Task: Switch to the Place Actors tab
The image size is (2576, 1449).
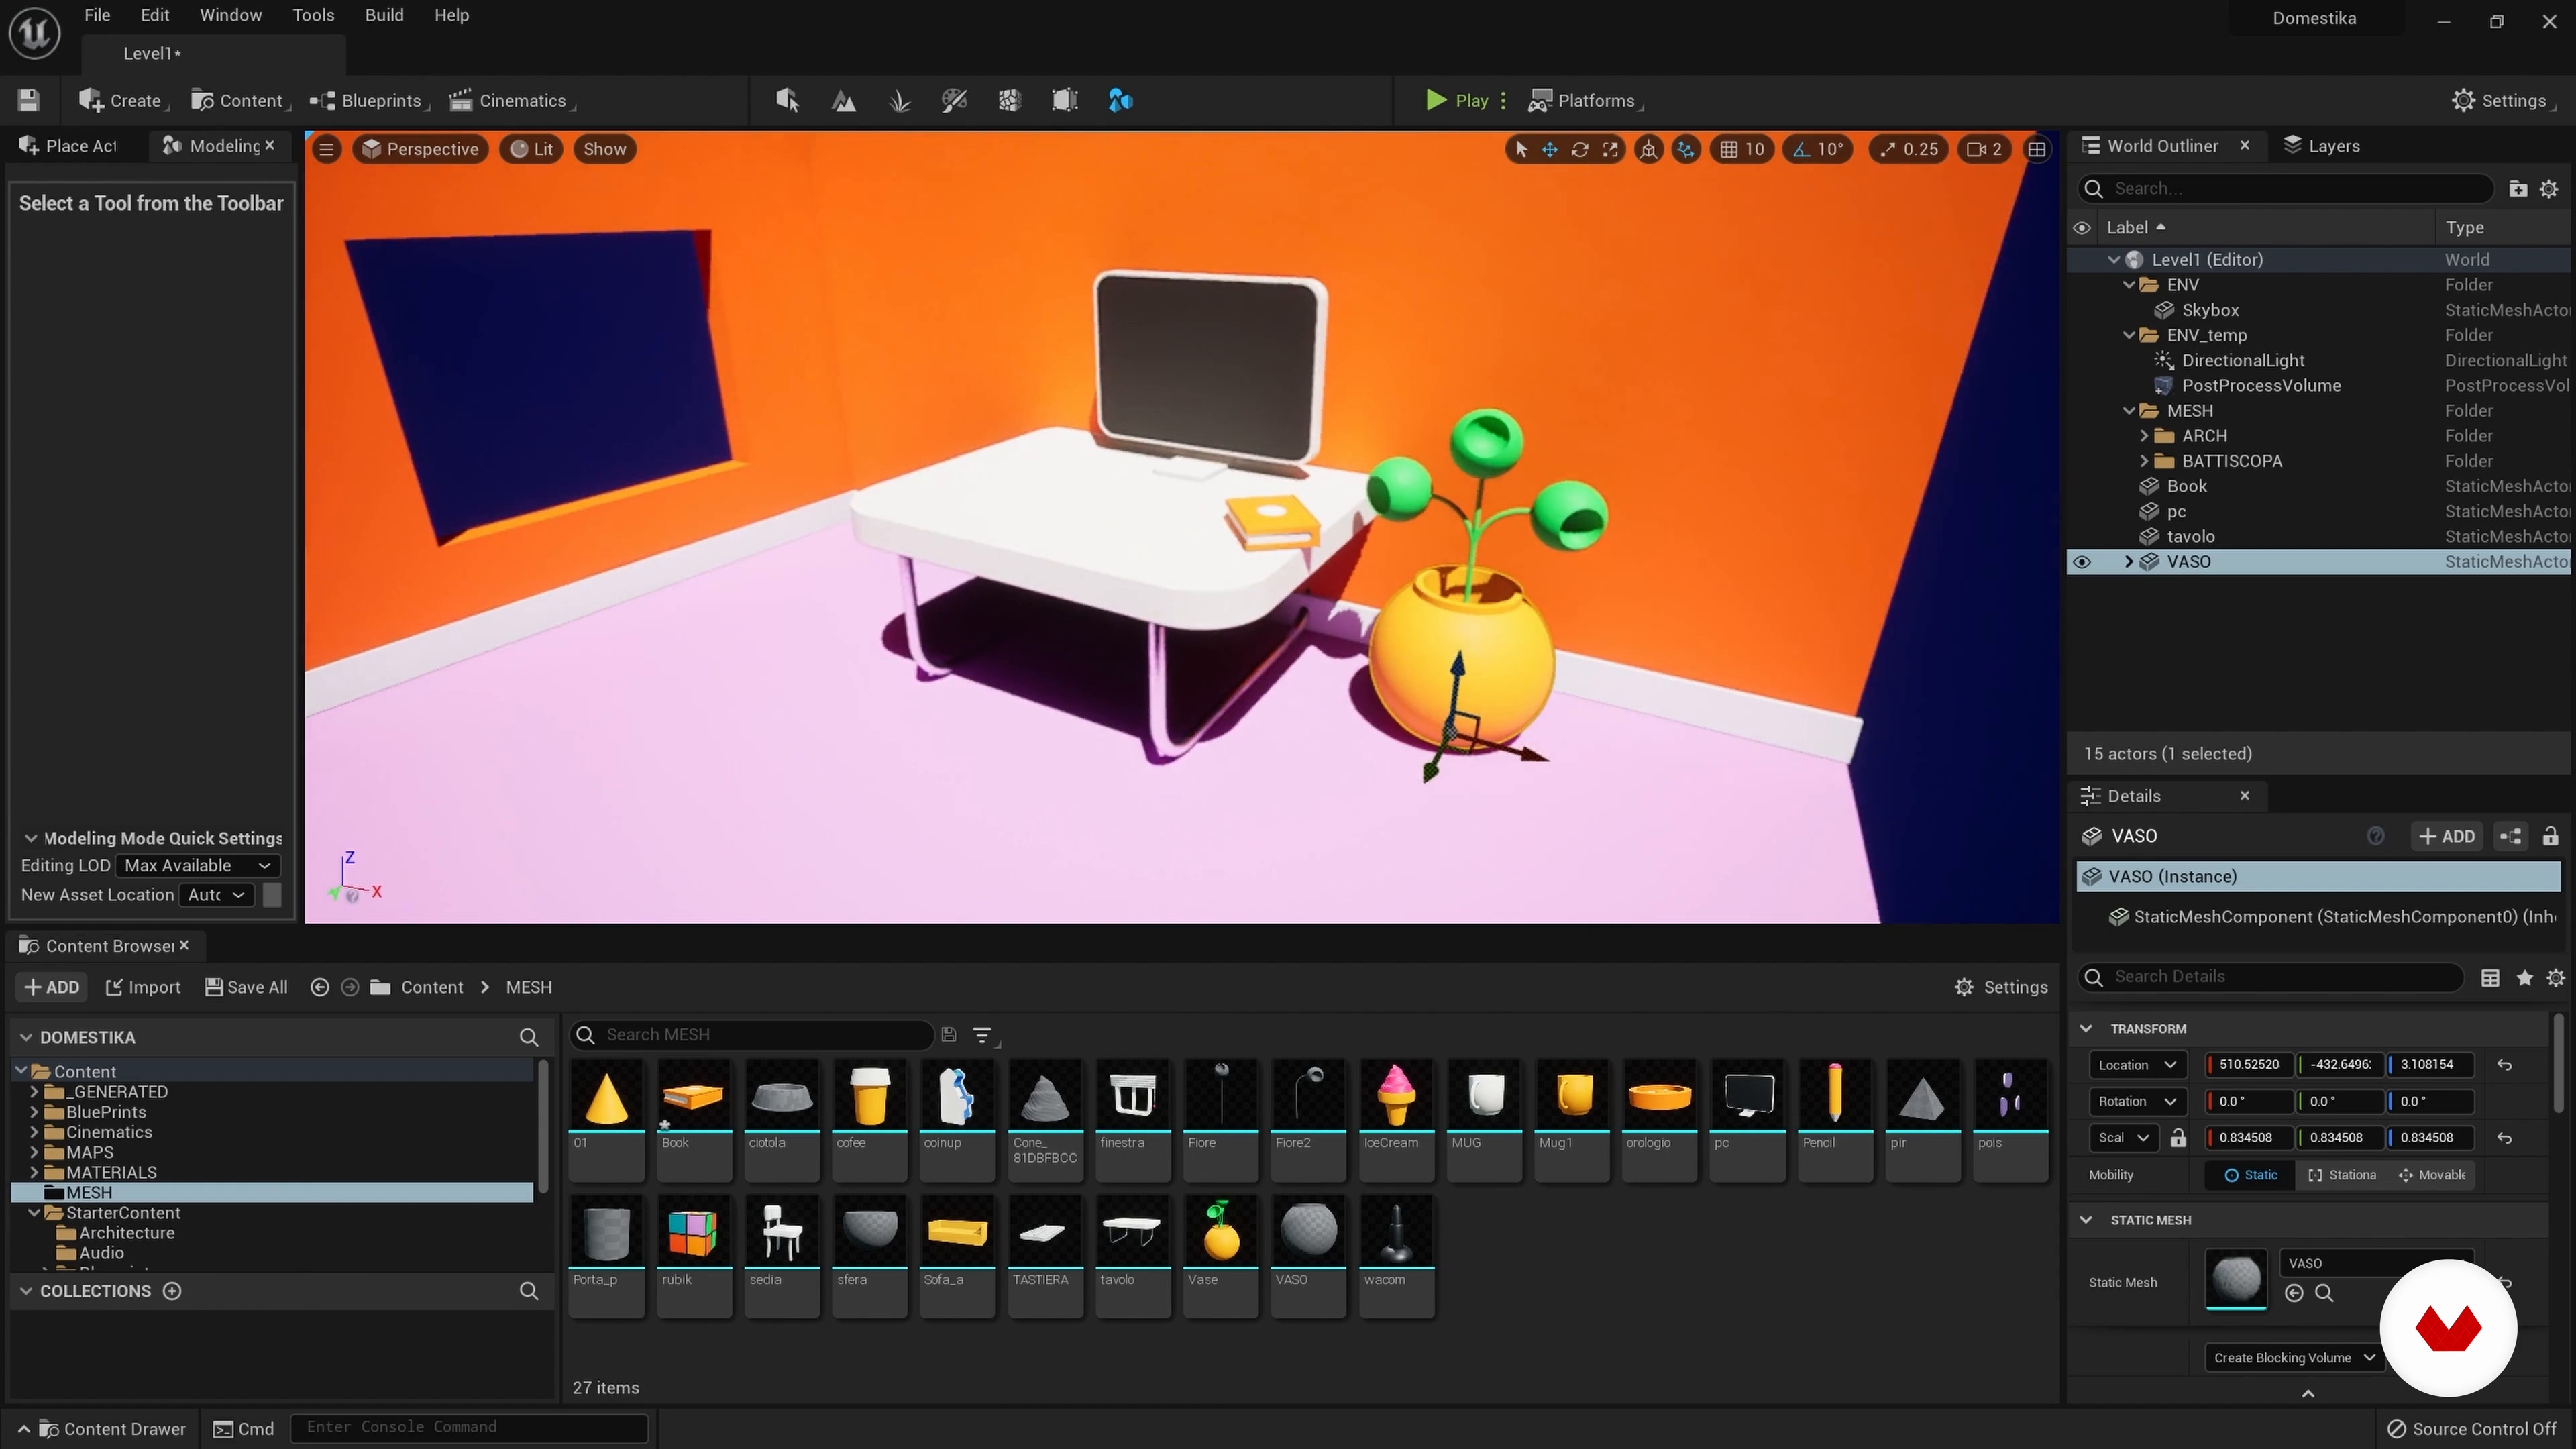Action: [68, 146]
